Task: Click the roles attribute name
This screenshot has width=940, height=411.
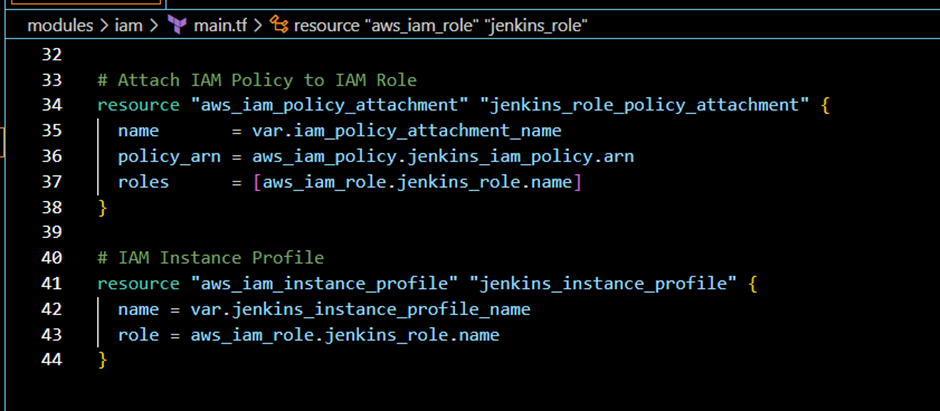Action: tap(143, 182)
